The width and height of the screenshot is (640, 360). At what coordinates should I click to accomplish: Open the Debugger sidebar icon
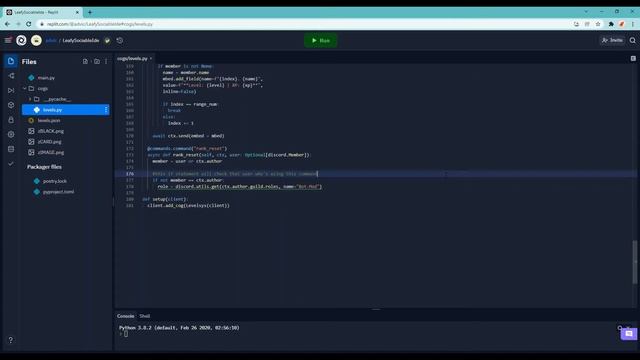[x=11, y=90]
